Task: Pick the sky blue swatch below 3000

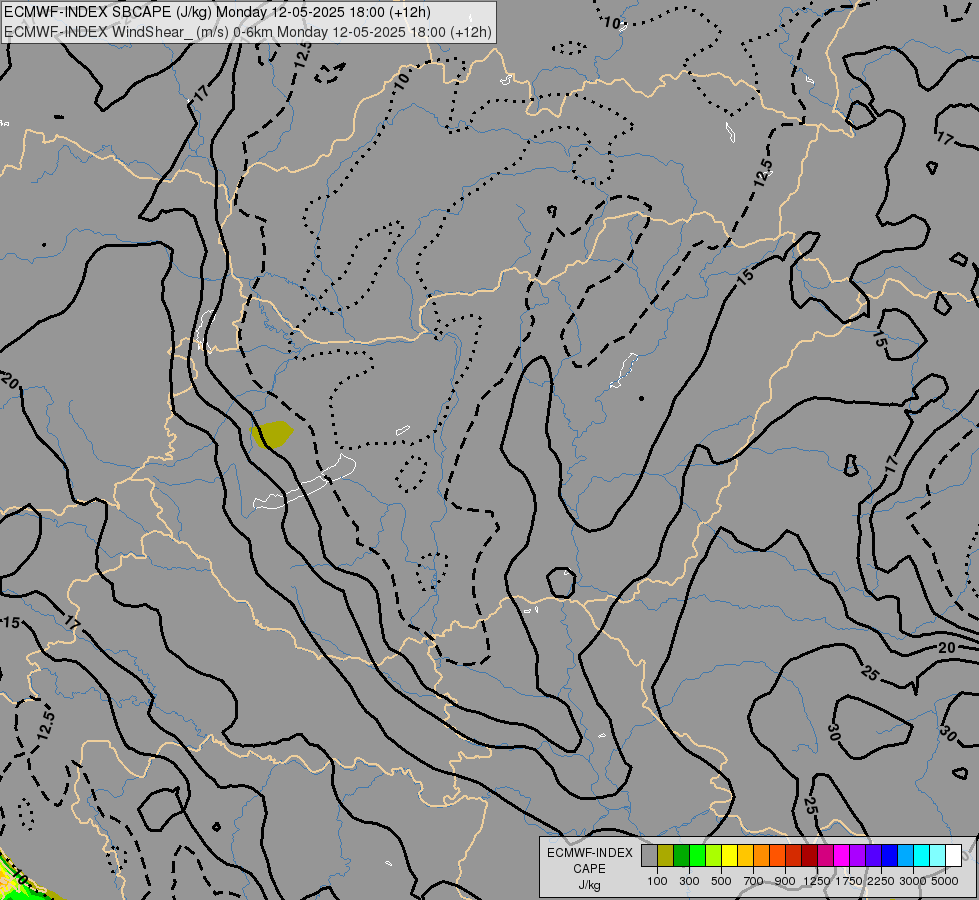Action: [x=906, y=855]
